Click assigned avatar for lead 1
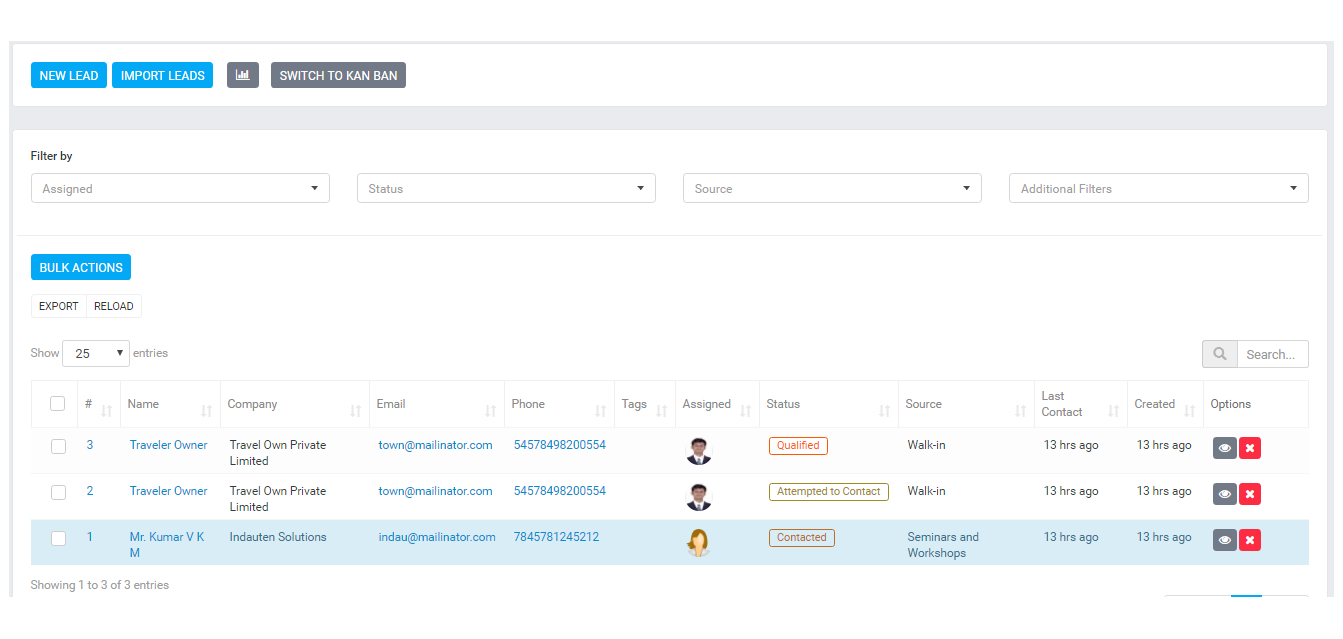Screen dimensions: 1343x639 (698, 542)
